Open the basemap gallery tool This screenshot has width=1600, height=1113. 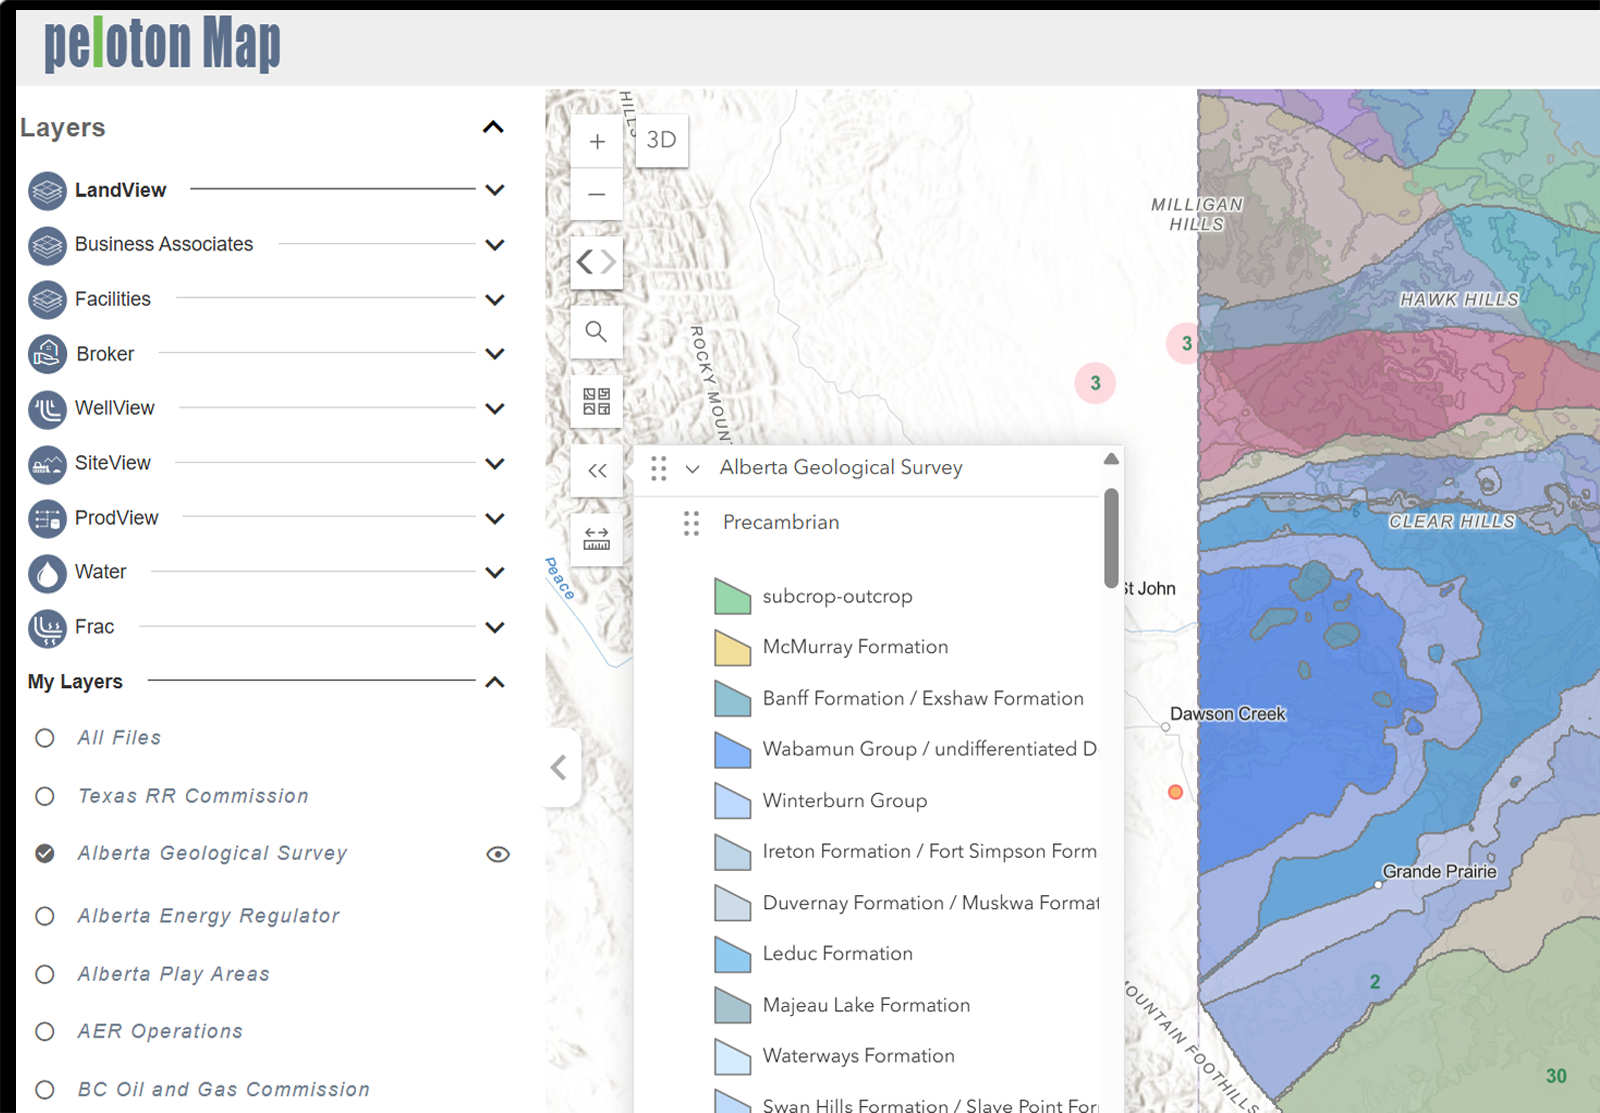(x=596, y=401)
